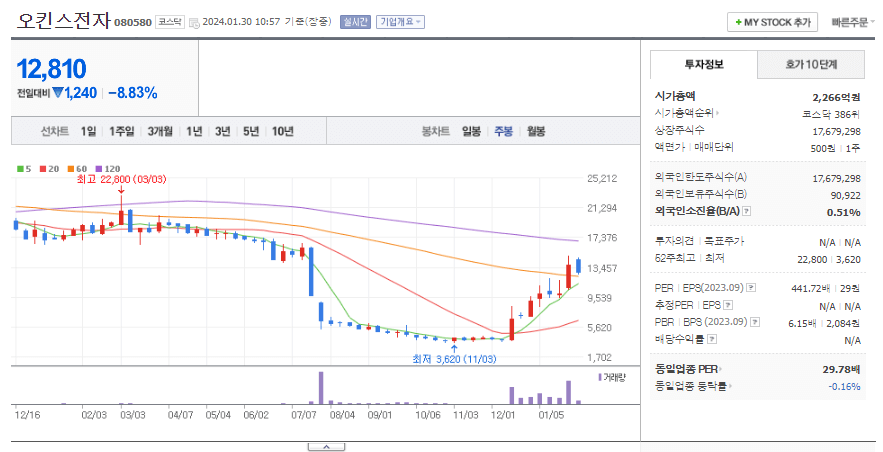Click the 최고 22,800 (03/03) chart marker
The image size is (883, 452).
pos(121,180)
